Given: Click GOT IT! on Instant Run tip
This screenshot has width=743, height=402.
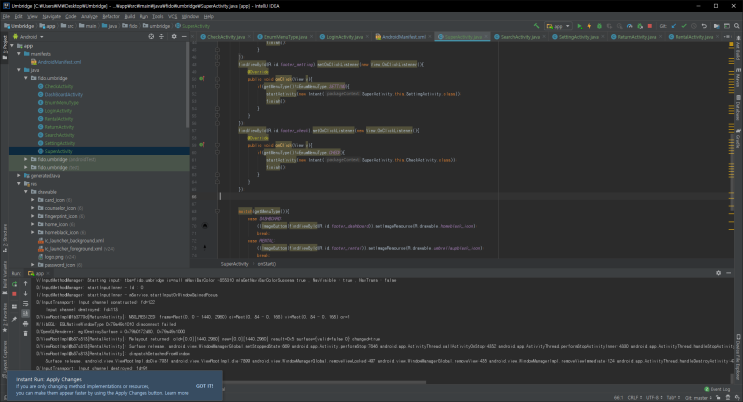Looking at the screenshot, I should click(x=205, y=386).
